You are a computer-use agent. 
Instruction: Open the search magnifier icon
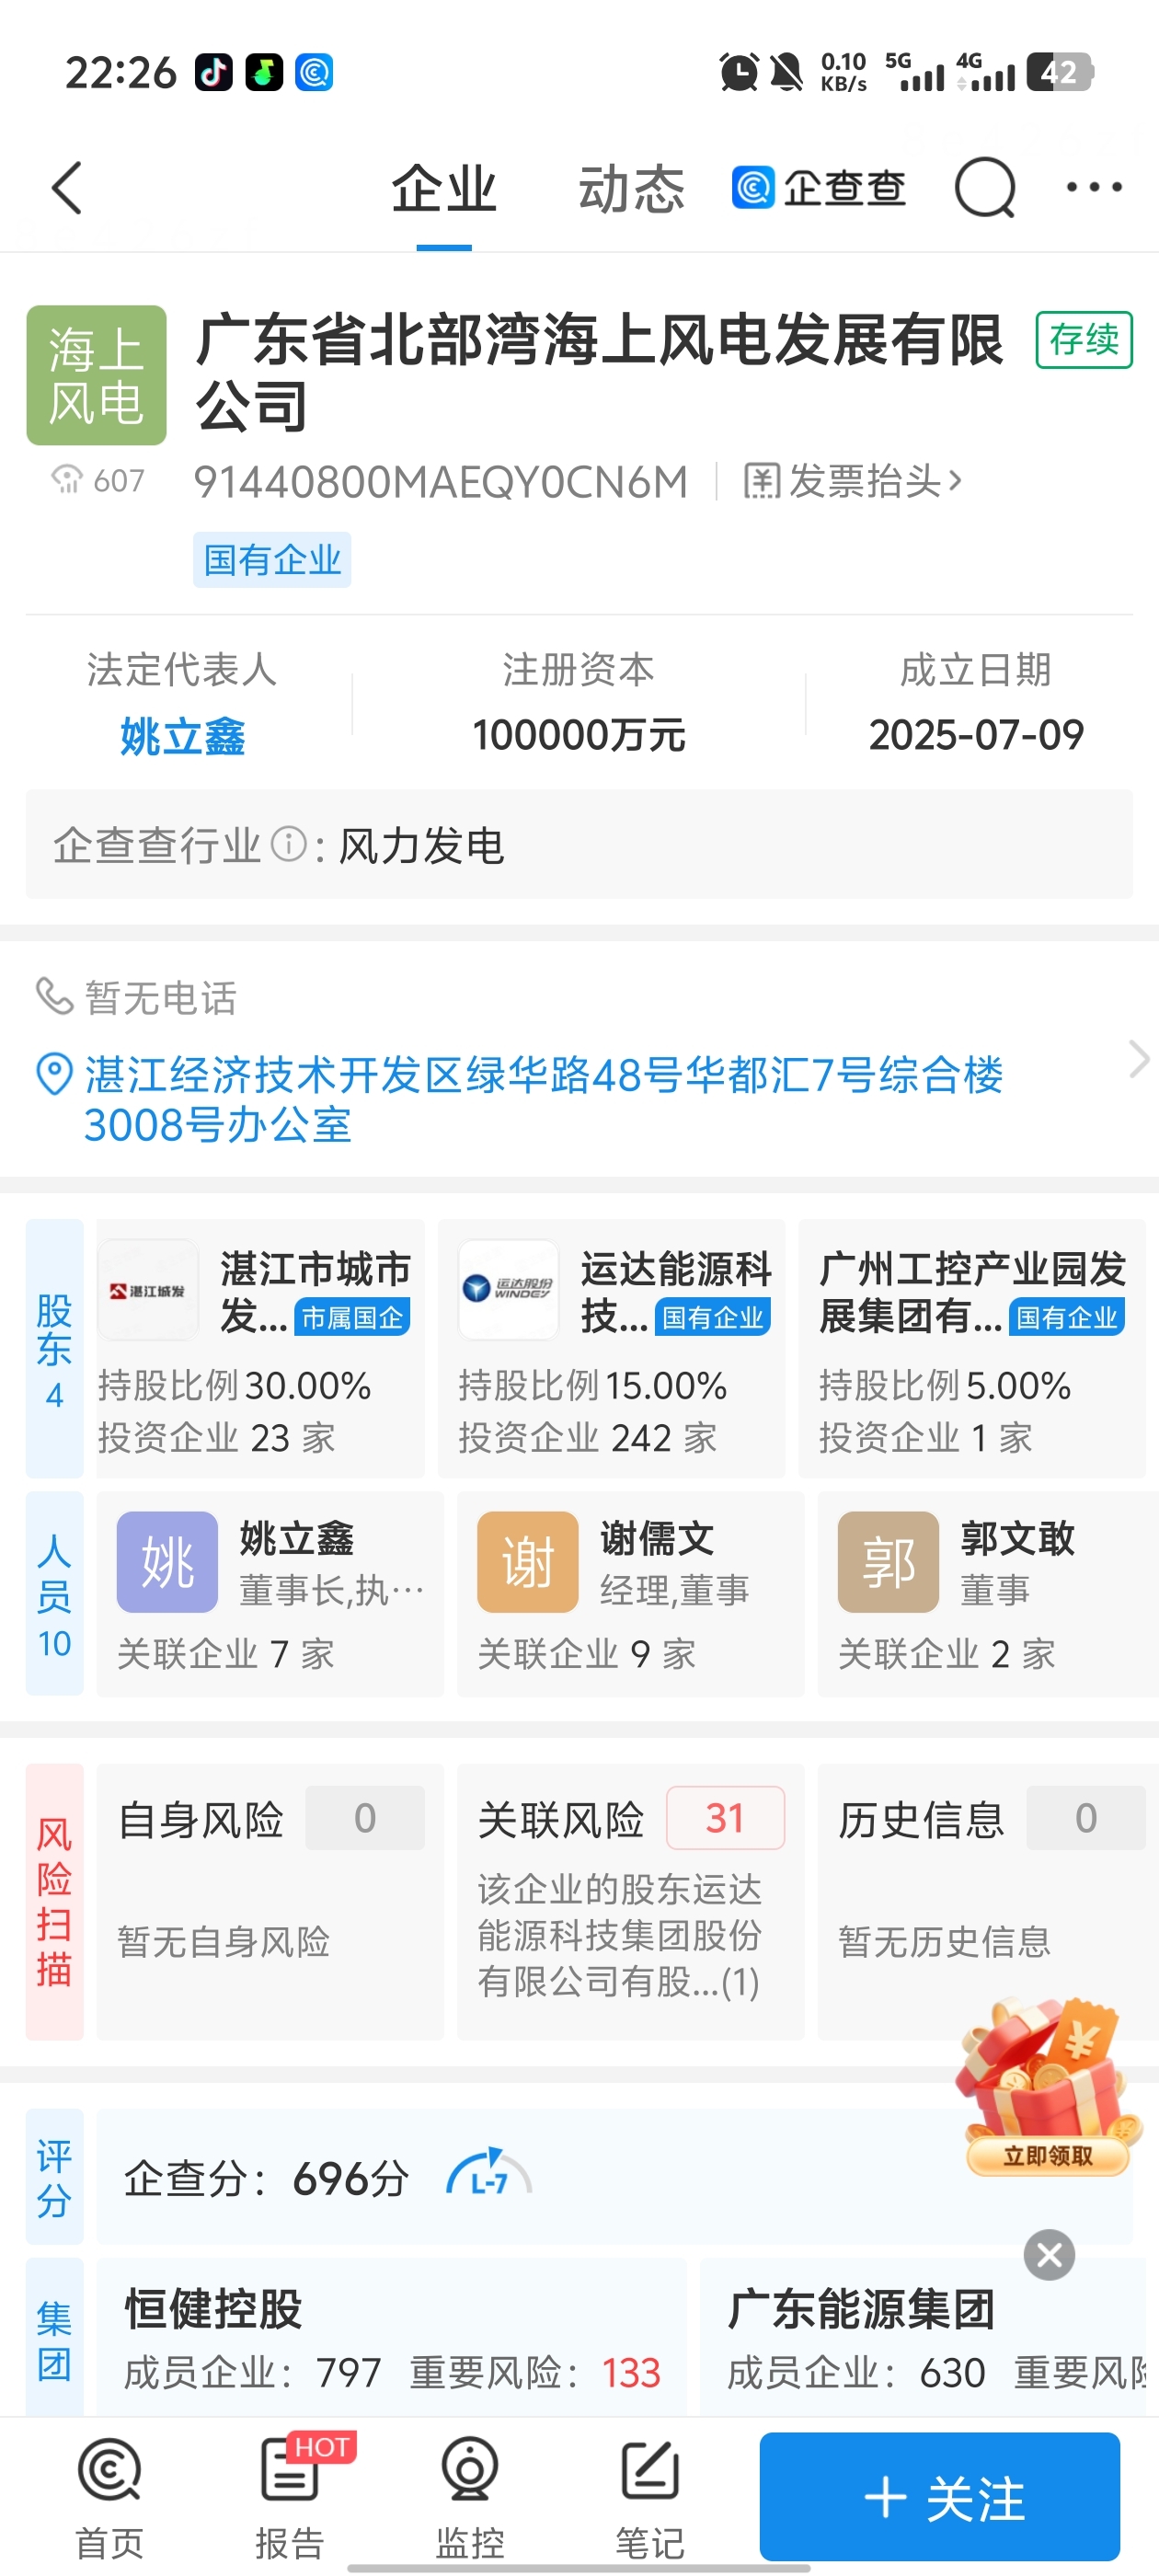[985, 188]
